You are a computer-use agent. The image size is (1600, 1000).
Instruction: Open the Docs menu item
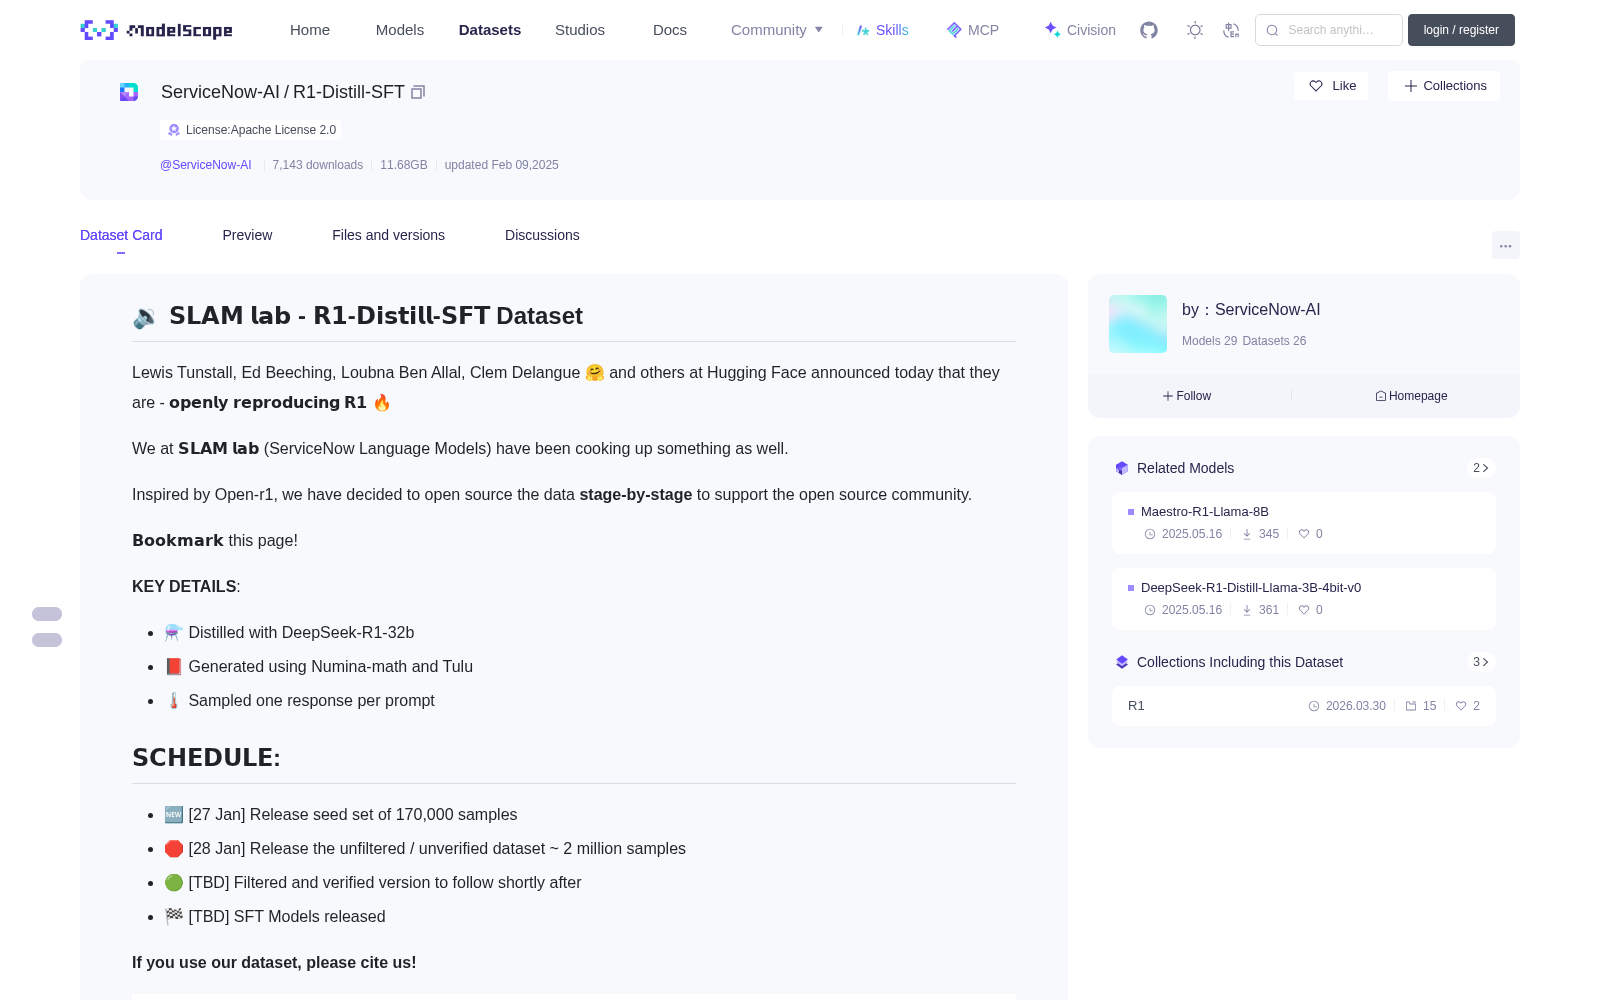pos(670,30)
